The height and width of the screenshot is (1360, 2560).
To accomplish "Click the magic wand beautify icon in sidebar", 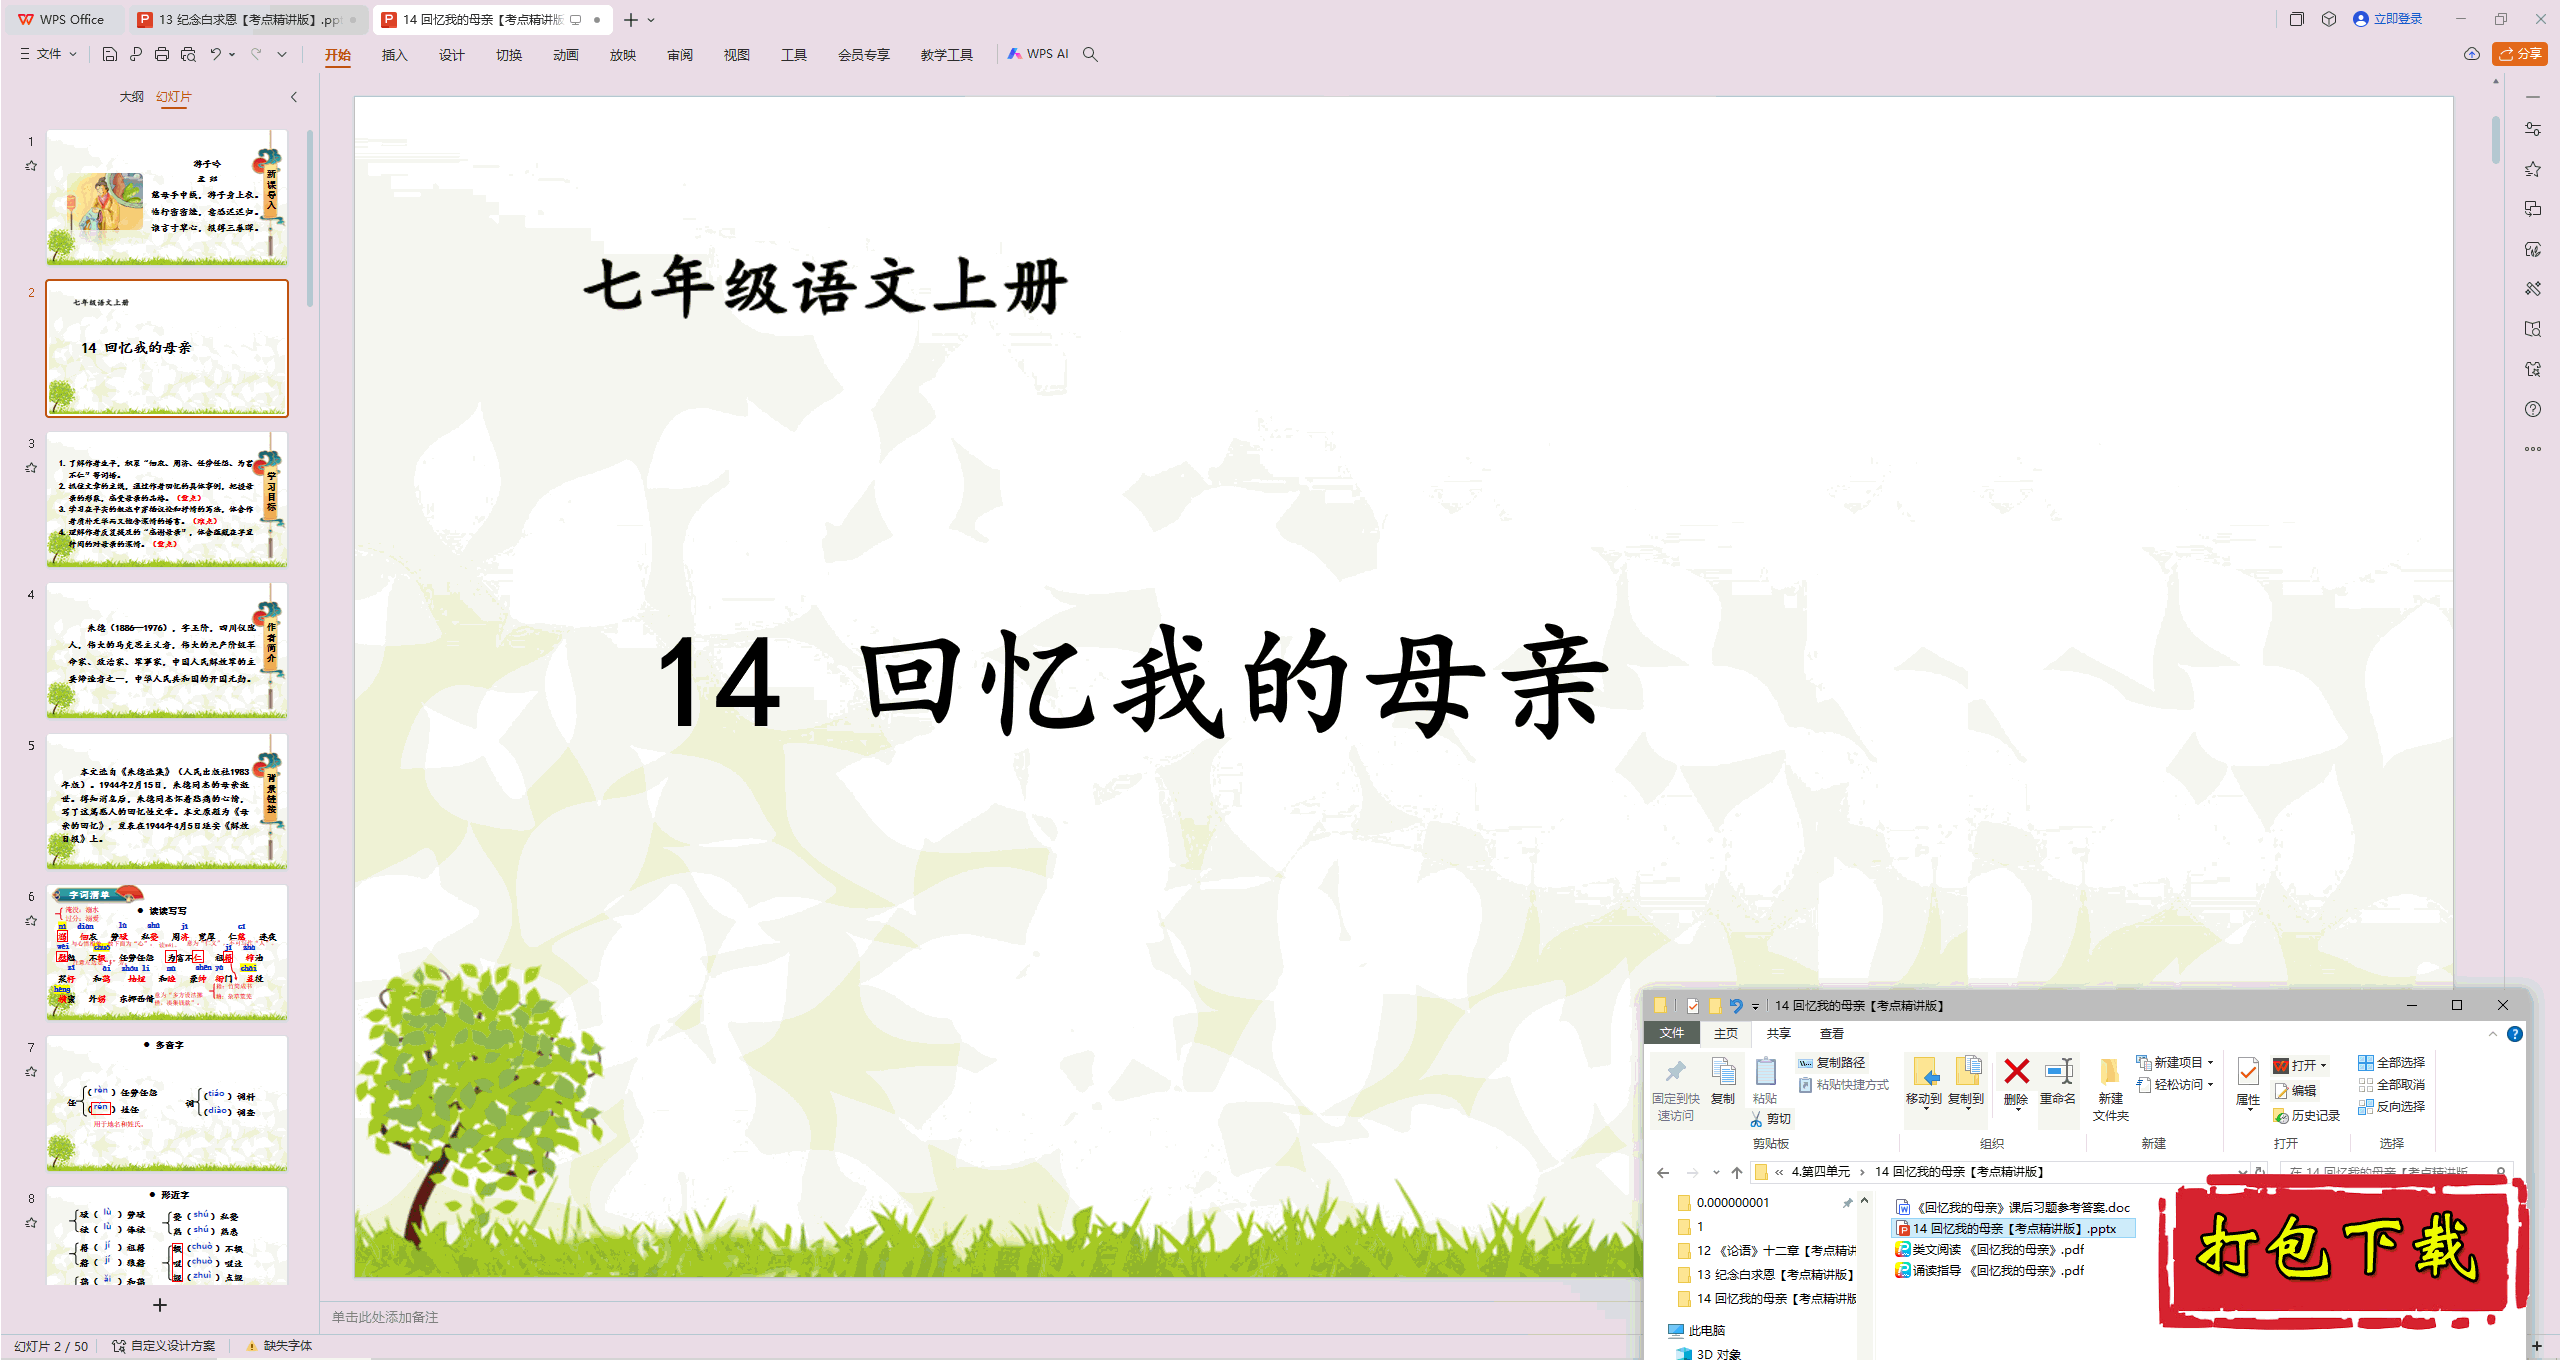I will [x=2533, y=289].
